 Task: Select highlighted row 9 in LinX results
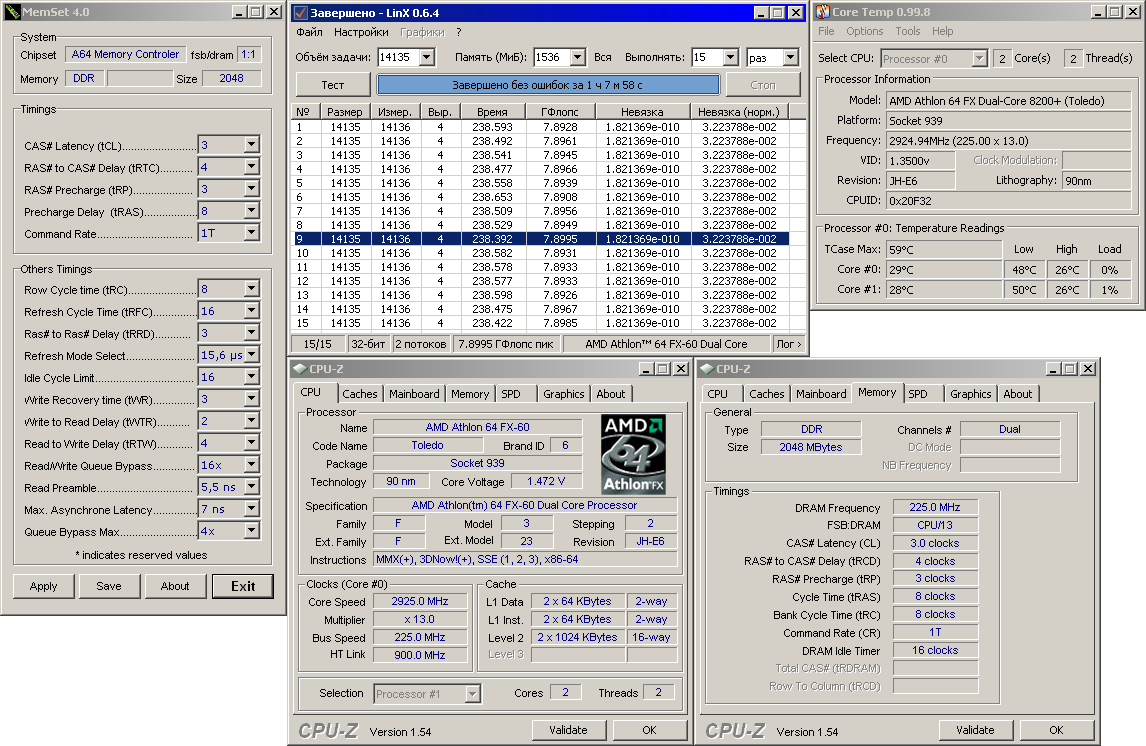(540, 239)
